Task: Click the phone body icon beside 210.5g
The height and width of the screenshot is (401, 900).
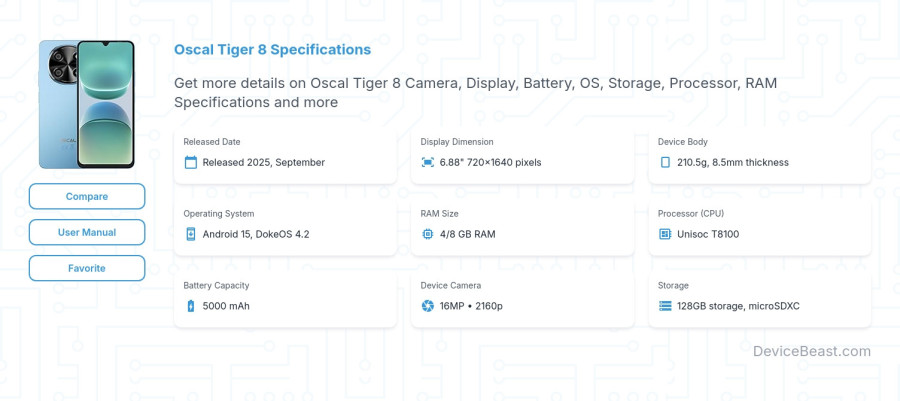Action: point(665,162)
